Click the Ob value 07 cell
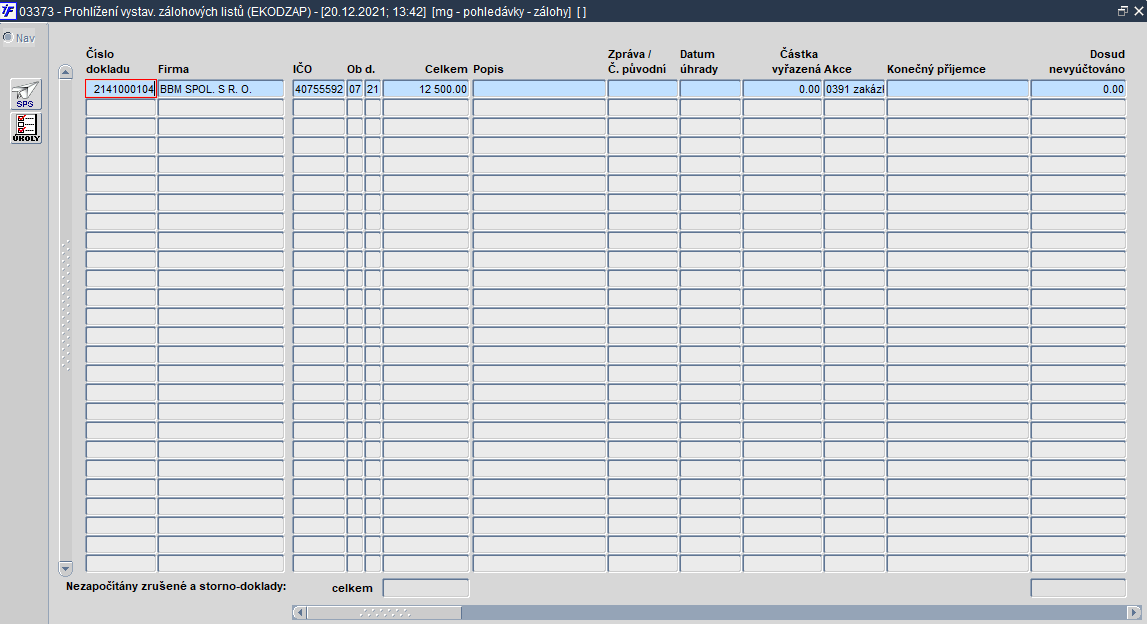The width and height of the screenshot is (1147, 624). (355, 89)
